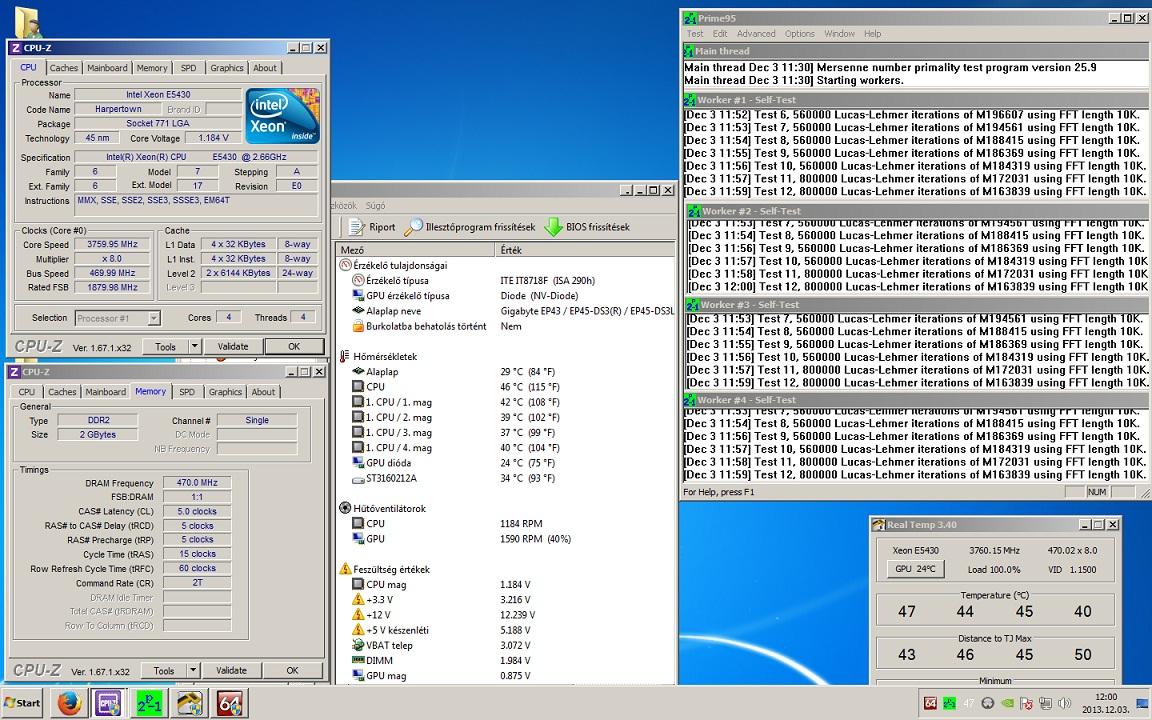
Task: Select CPU tab in bottom CPU-Z window
Action: point(26,392)
